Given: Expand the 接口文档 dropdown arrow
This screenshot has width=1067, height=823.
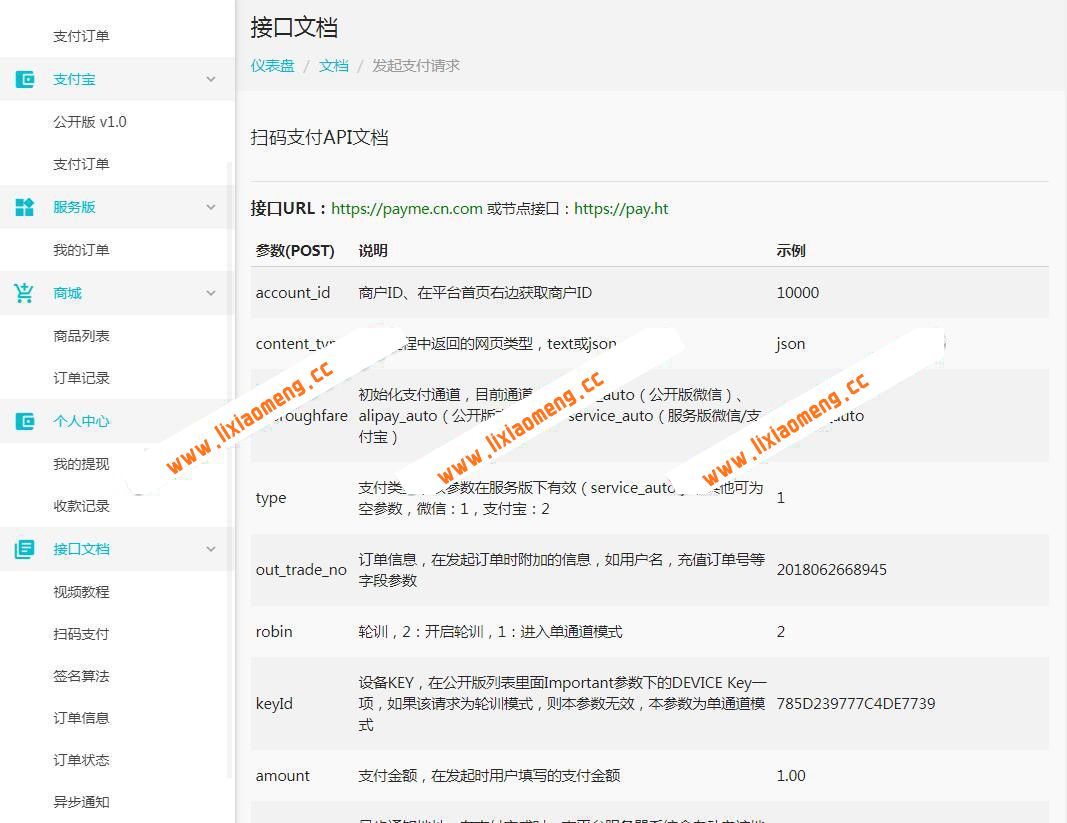Looking at the screenshot, I should tap(210, 548).
